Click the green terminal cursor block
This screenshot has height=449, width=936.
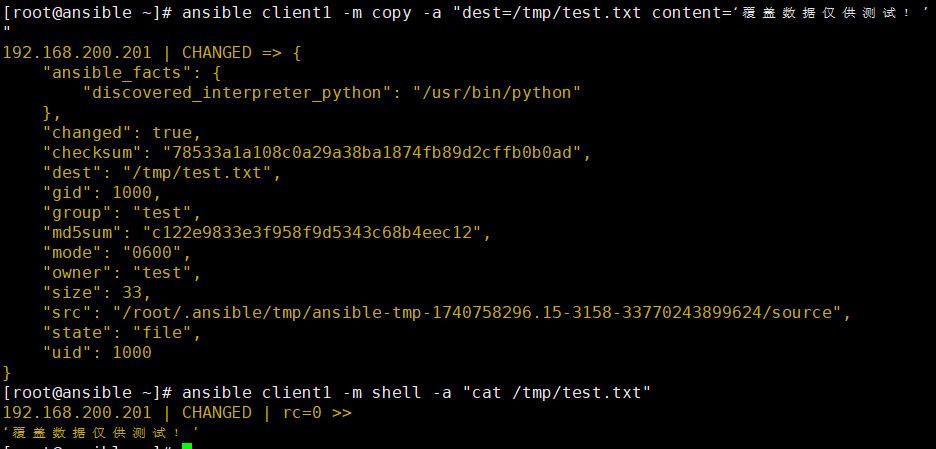tap(187, 446)
